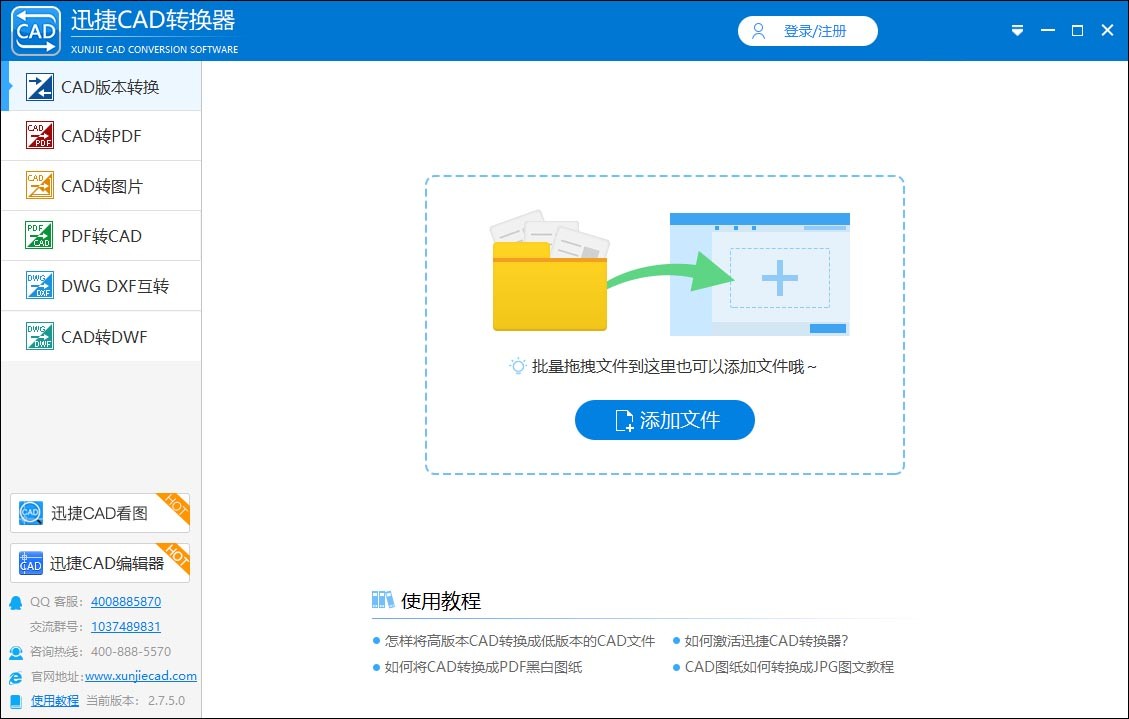This screenshot has width=1129, height=719.
Task: Visit the official site www.xunjiecad.com
Action: tap(140, 676)
